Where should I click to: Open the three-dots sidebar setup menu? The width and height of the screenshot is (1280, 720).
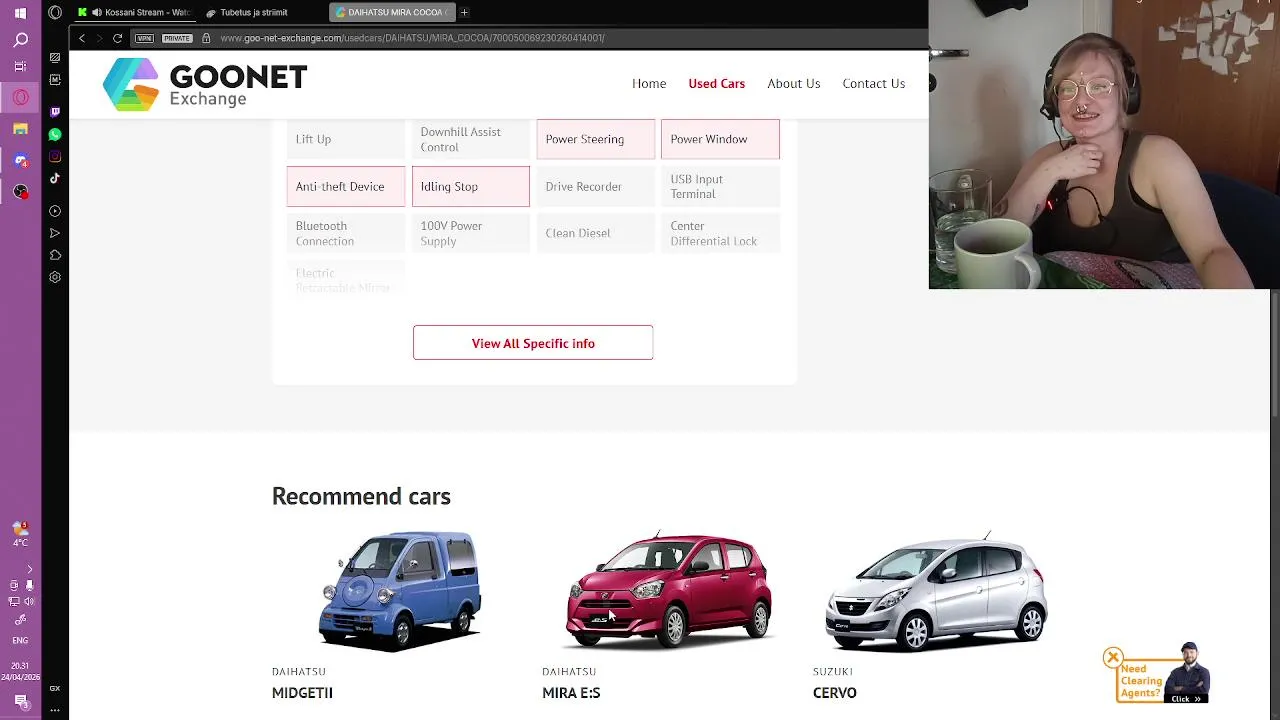55,709
